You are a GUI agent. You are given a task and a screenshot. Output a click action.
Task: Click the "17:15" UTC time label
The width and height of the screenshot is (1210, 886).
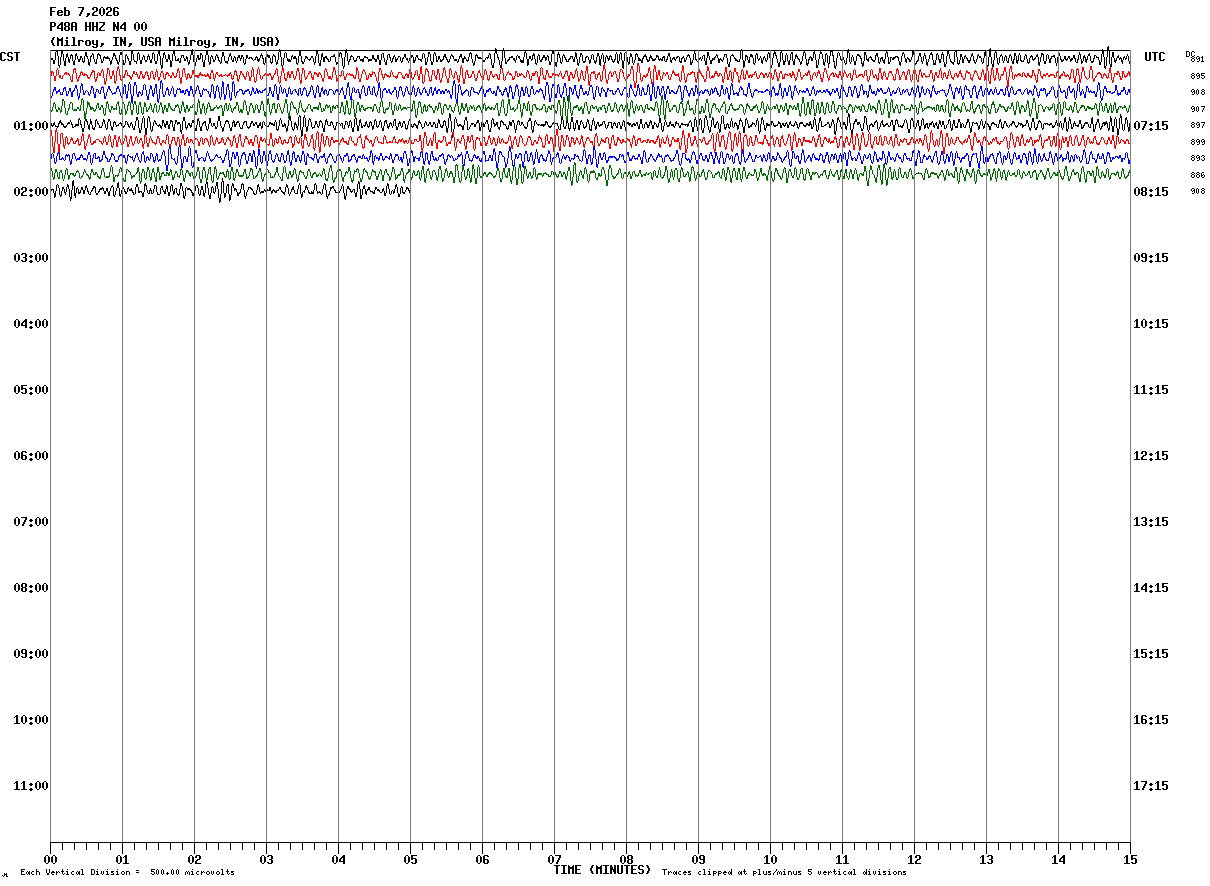tap(1151, 786)
